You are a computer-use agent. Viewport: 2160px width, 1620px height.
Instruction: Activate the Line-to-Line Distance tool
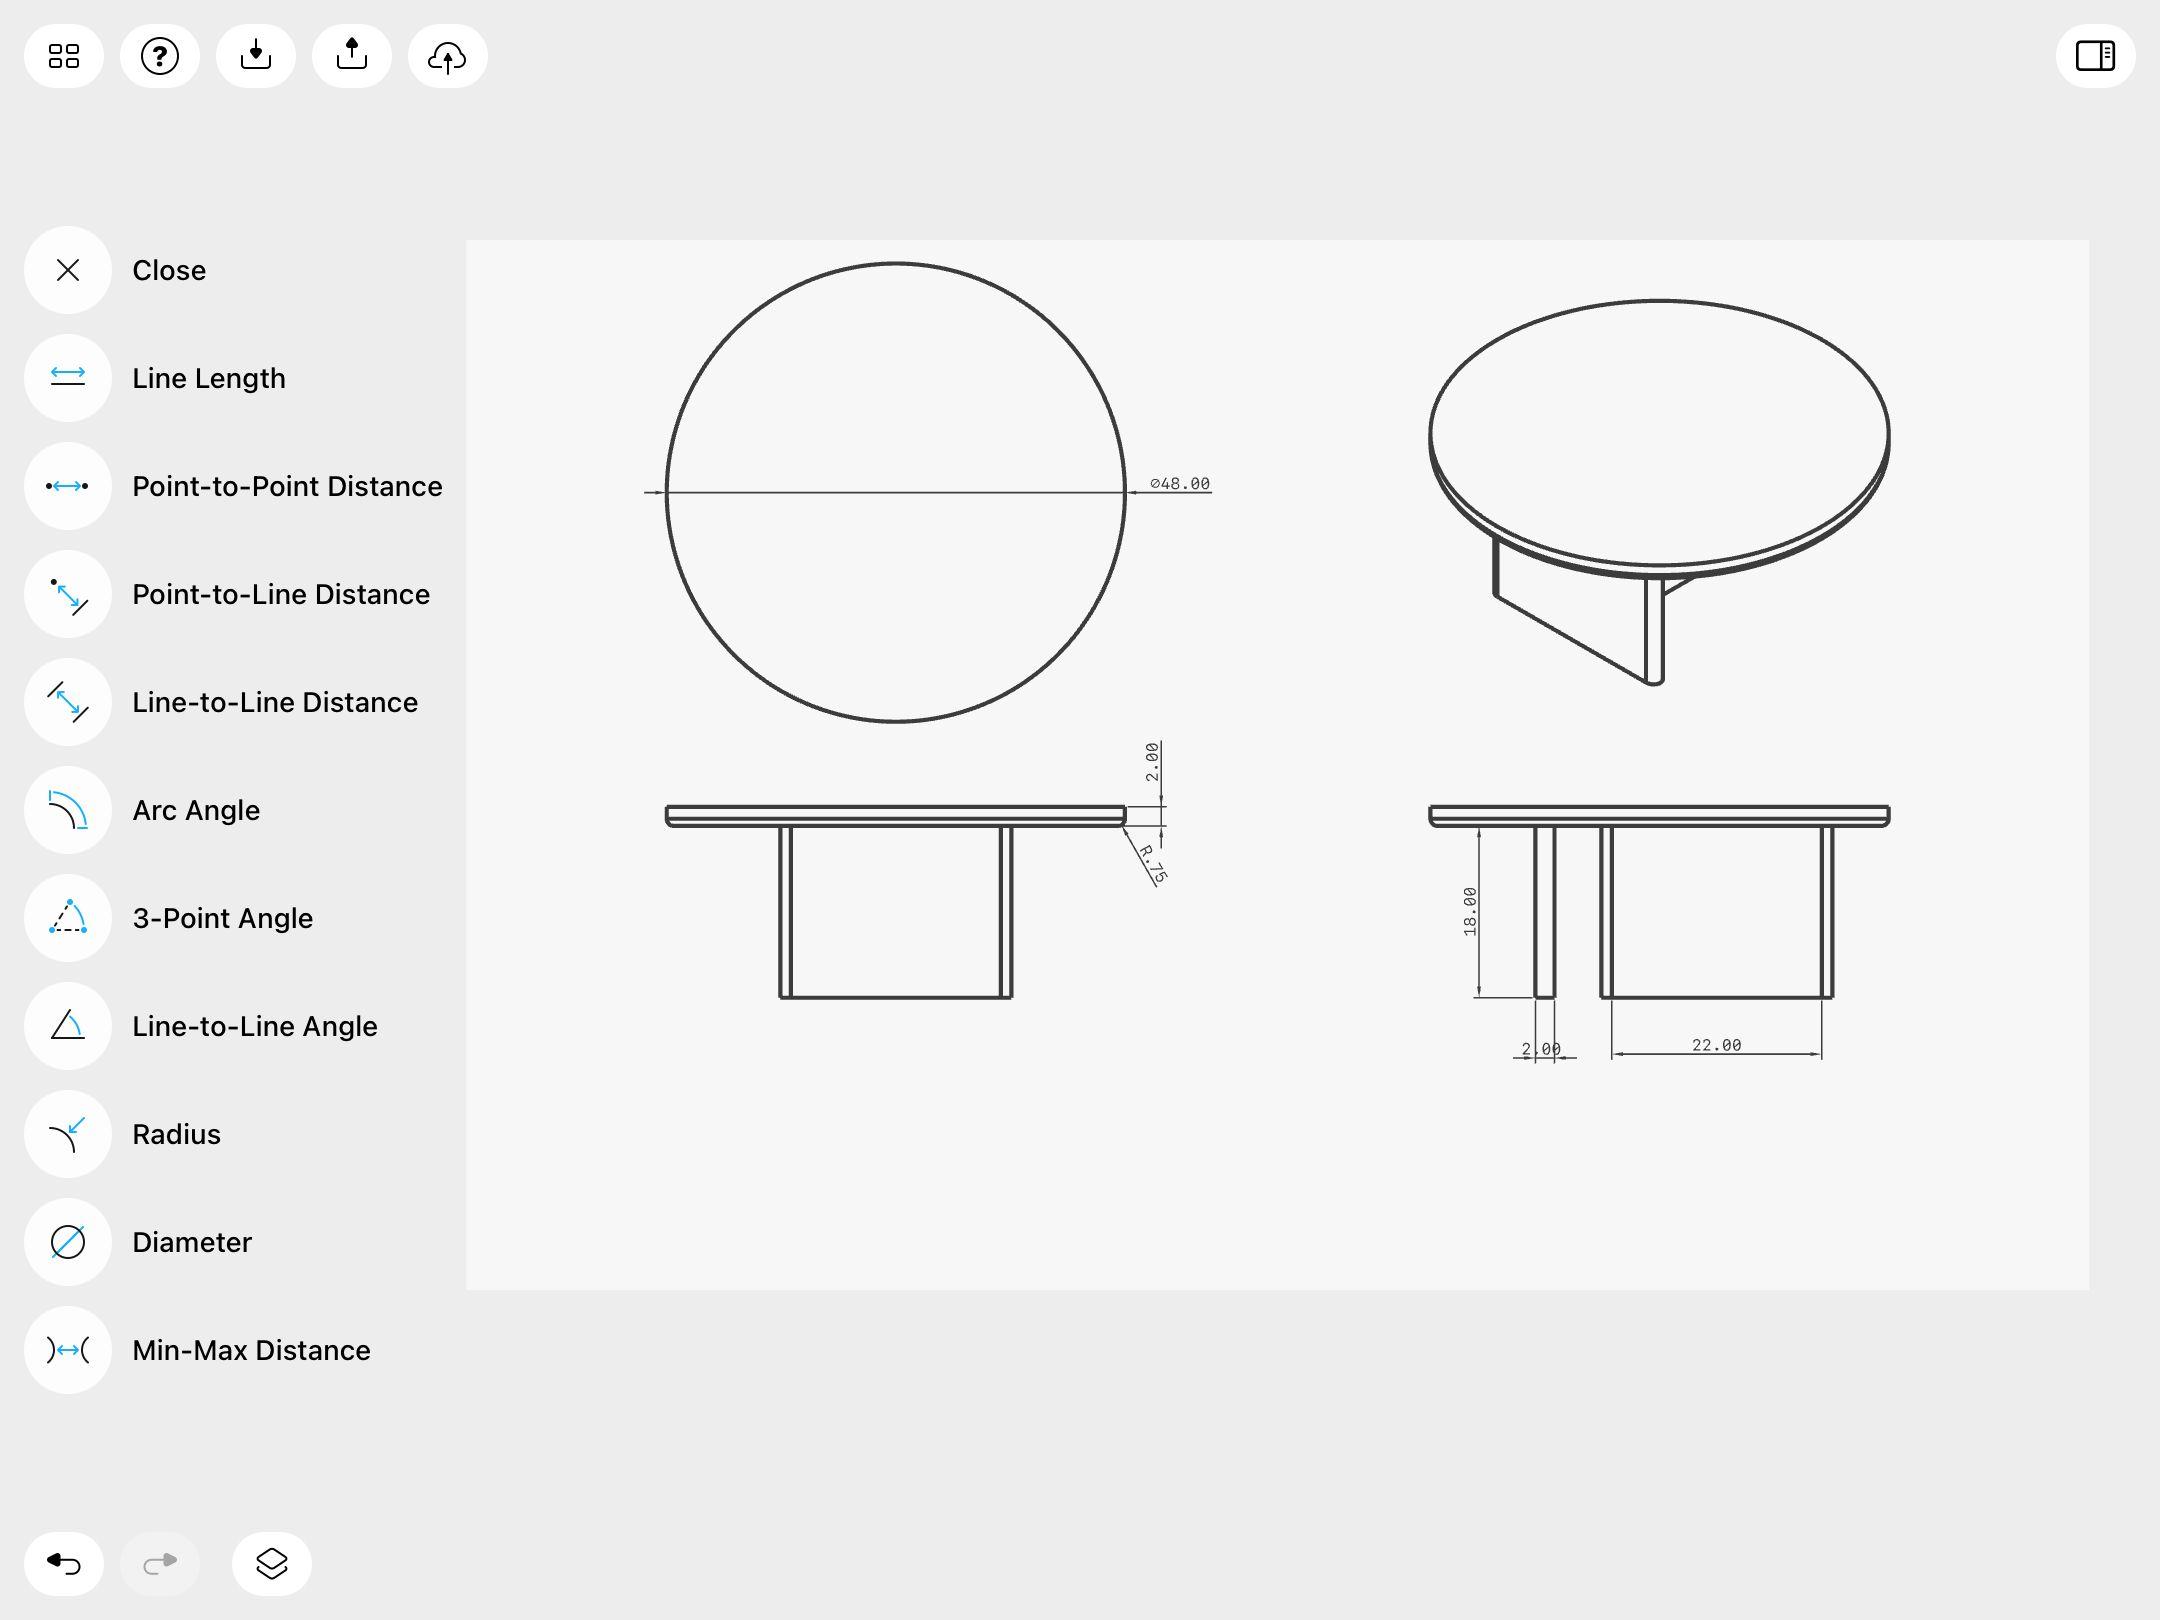pos(68,702)
